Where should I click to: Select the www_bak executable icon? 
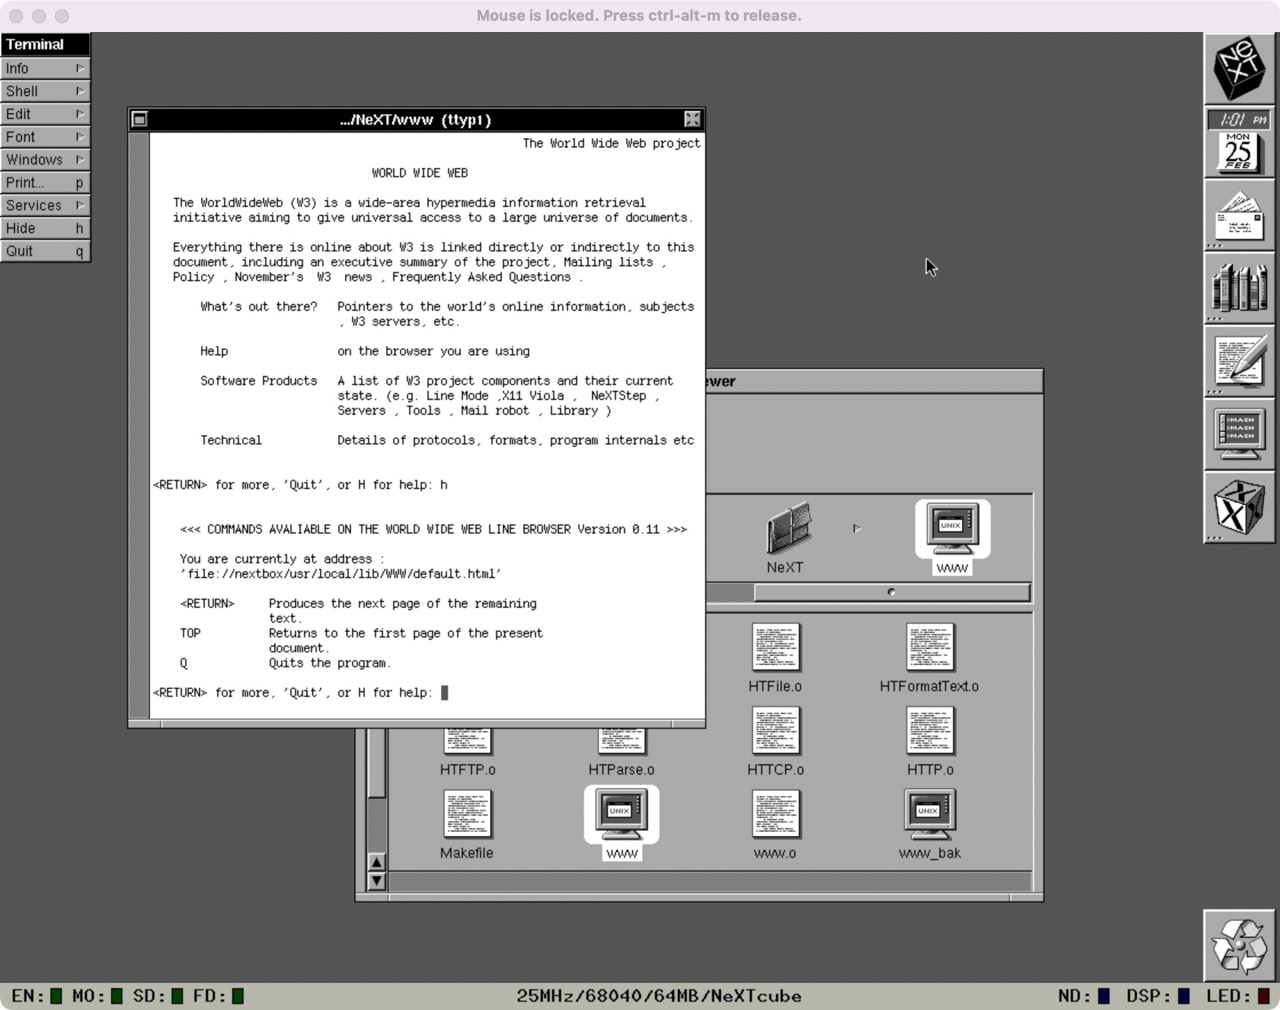(x=930, y=814)
